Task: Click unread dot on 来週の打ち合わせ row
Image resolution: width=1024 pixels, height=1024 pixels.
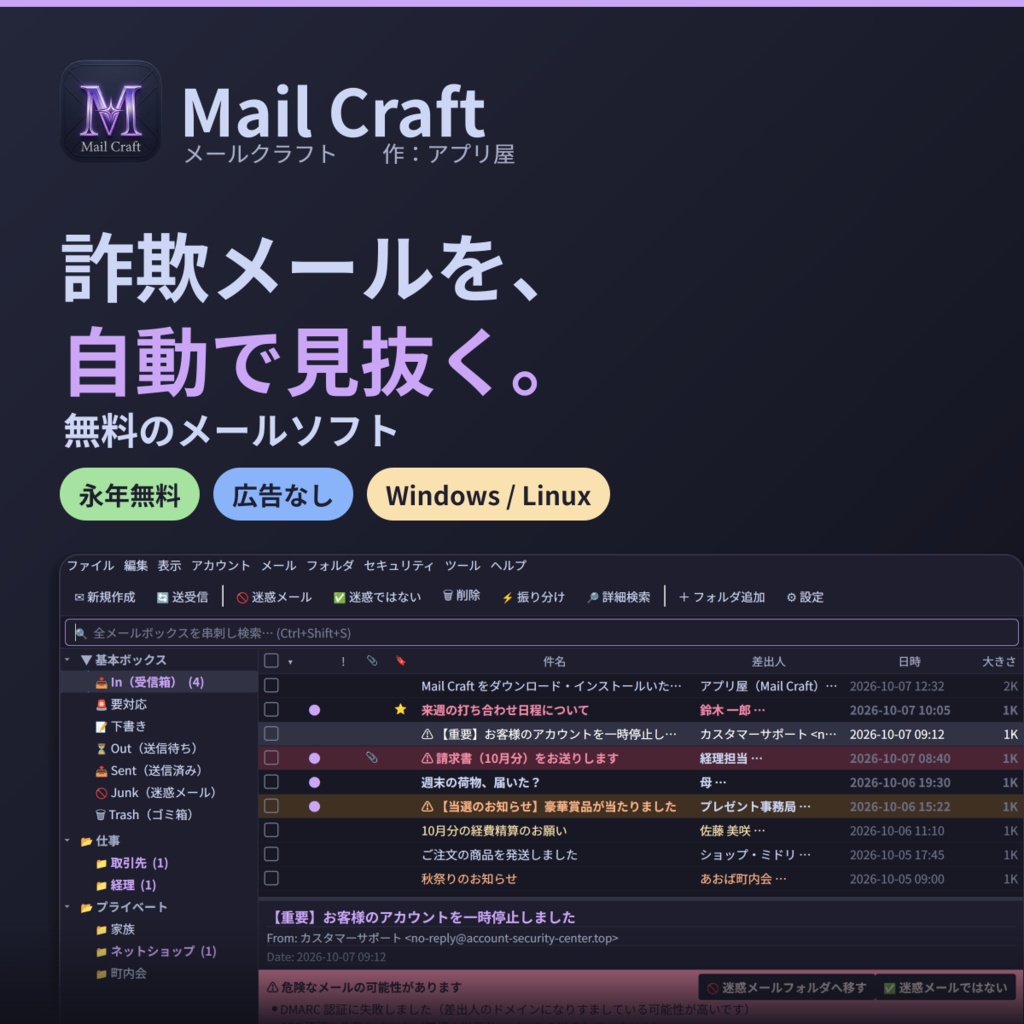Action: pyautogui.click(x=314, y=710)
